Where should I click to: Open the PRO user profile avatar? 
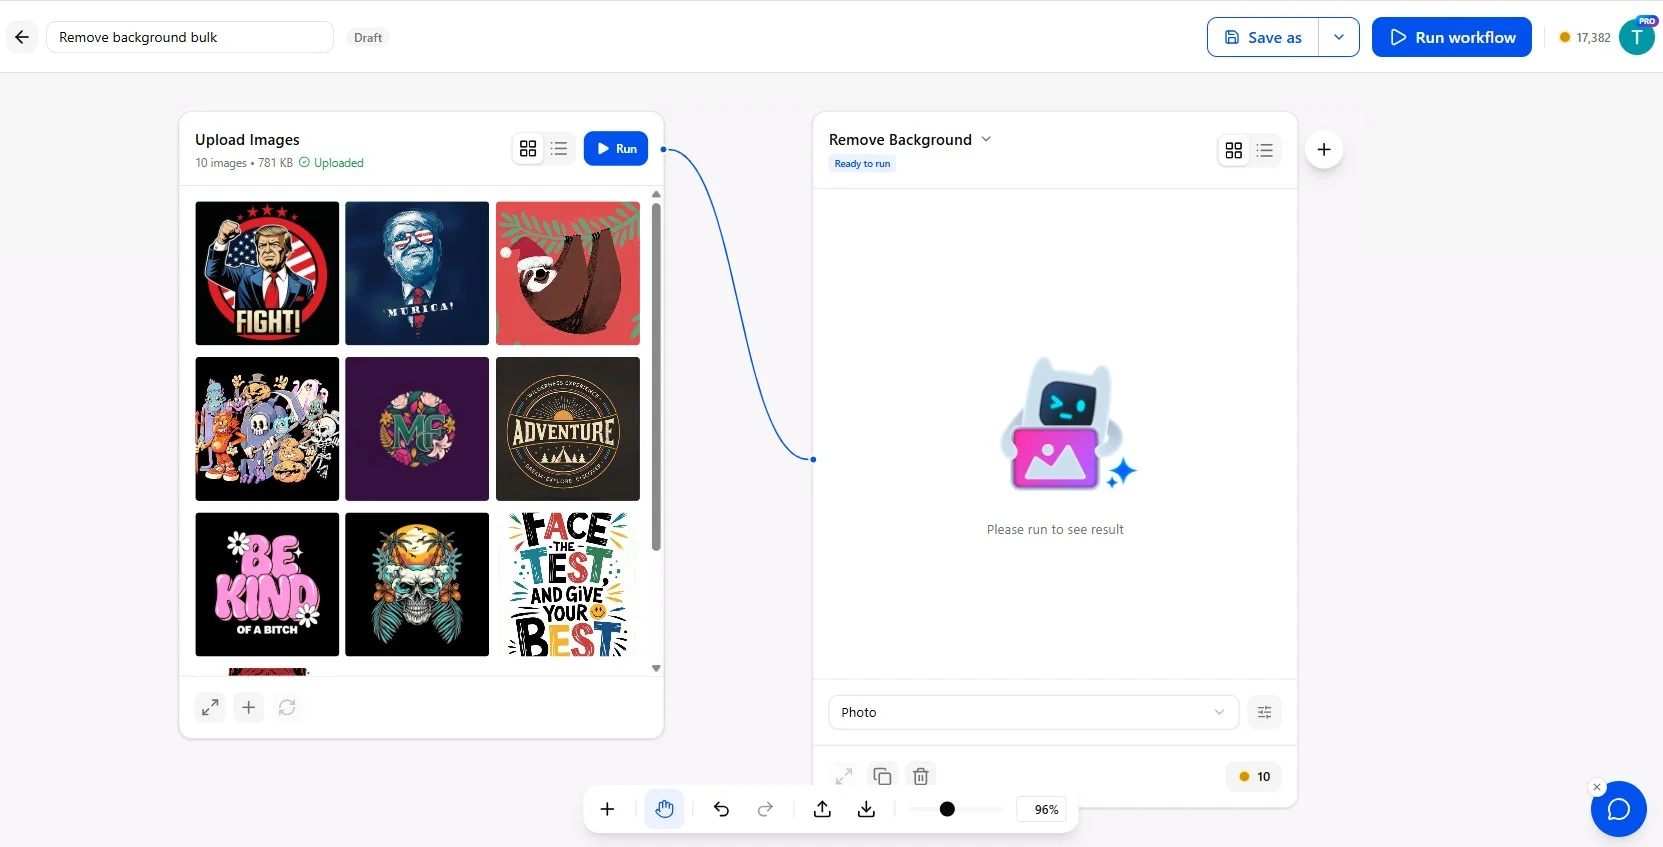point(1637,37)
